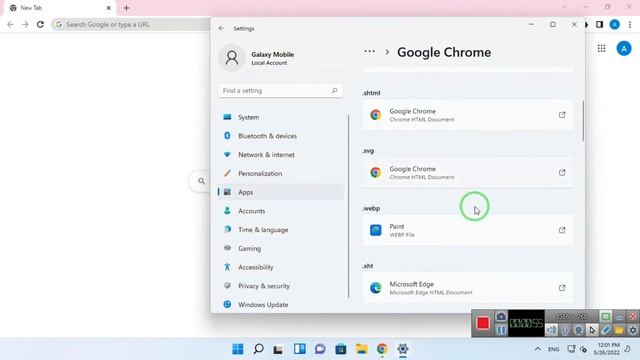Expand the breadcrumb ellipsis in Settings

[x=369, y=51]
